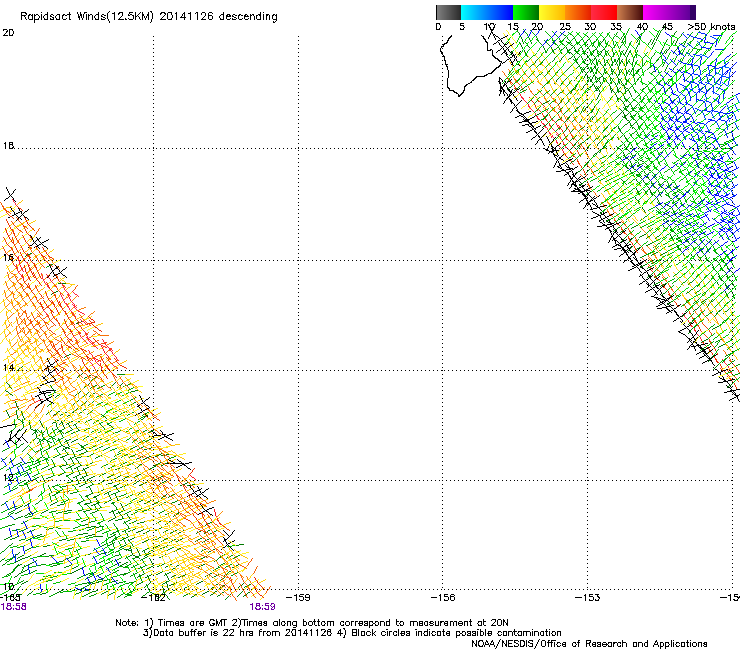The height and width of the screenshot is (650, 740).
Task: Click the 'Data buffer is 22 hrs' note line
Action: click(x=352, y=633)
